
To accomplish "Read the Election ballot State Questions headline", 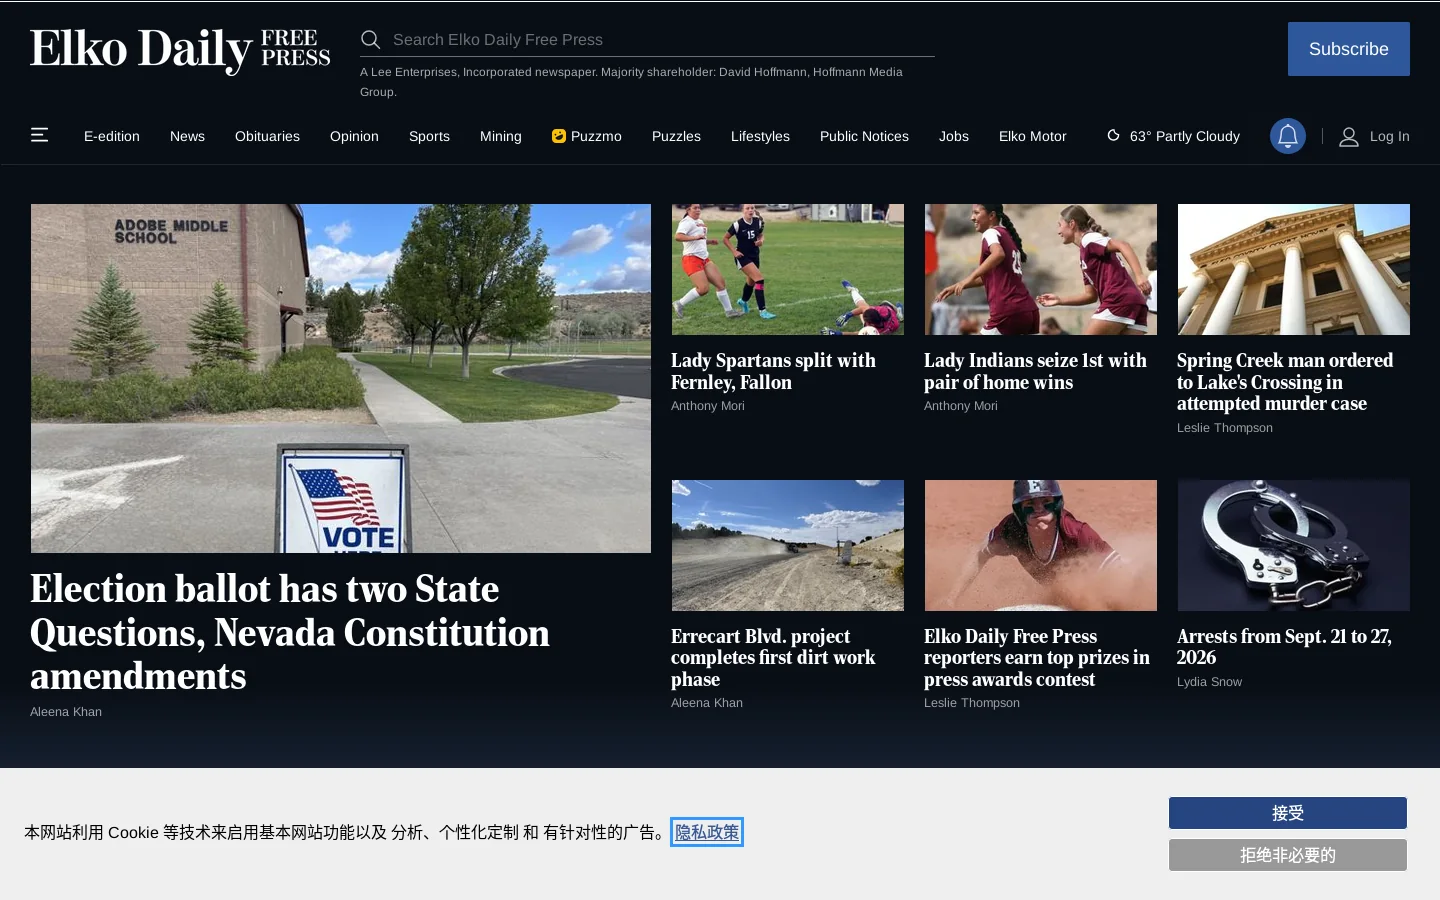I will click(290, 632).
